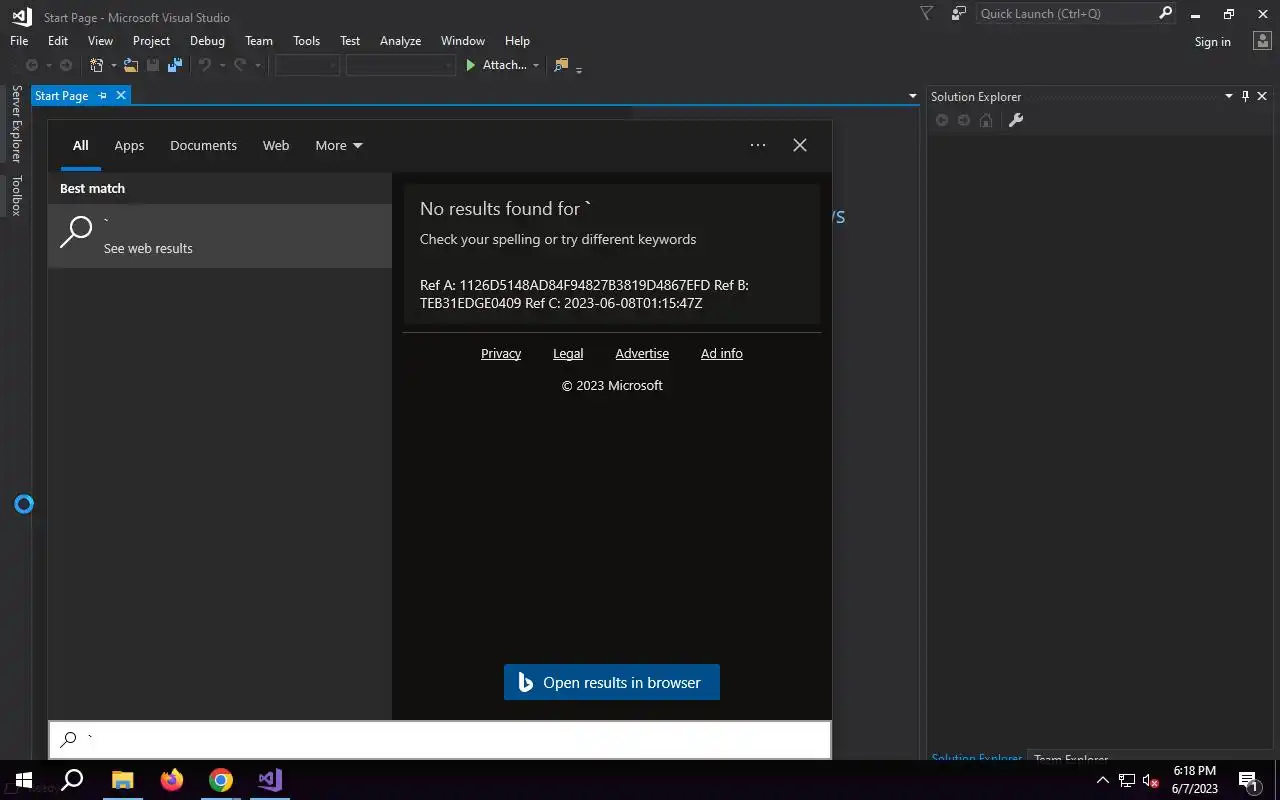Screen dimensions: 1280x800
Task: Click Open results in browser button
Action: click(x=612, y=682)
